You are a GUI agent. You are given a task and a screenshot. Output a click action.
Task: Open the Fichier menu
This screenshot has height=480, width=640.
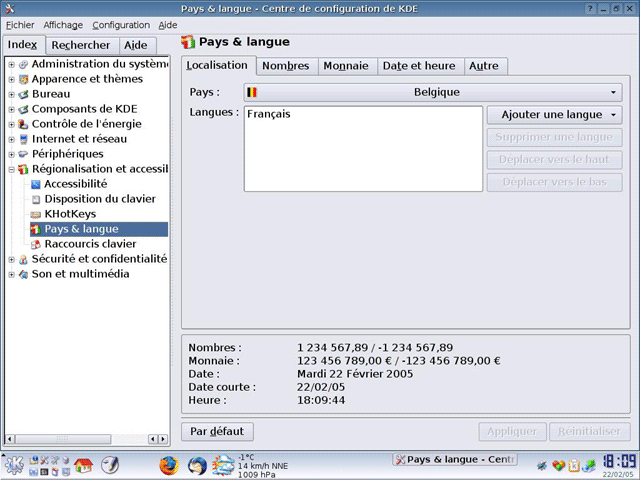pyautogui.click(x=20, y=25)
